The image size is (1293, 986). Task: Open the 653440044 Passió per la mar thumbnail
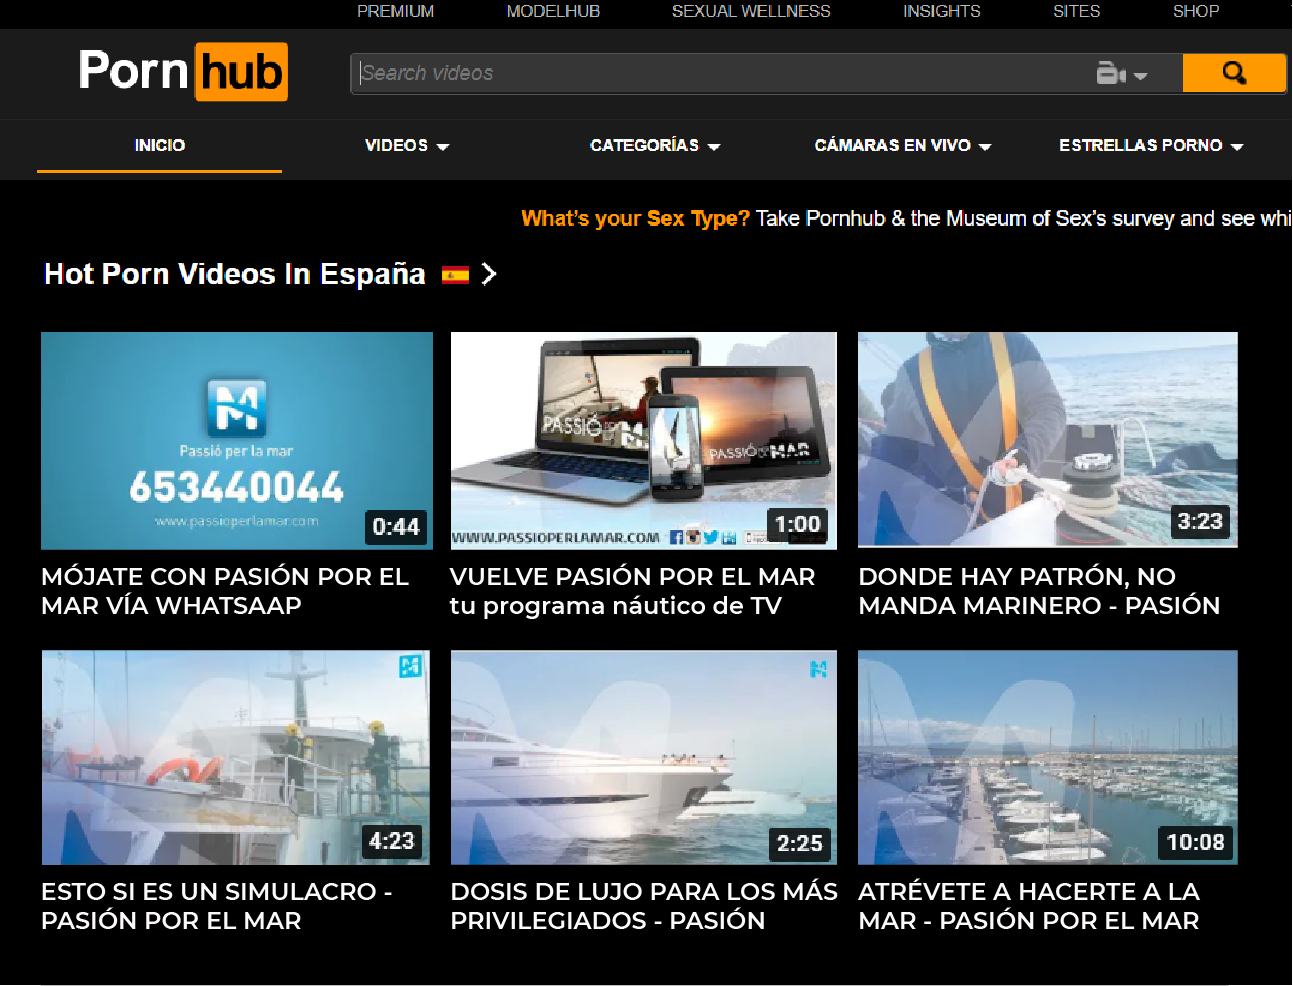(237, 441)
